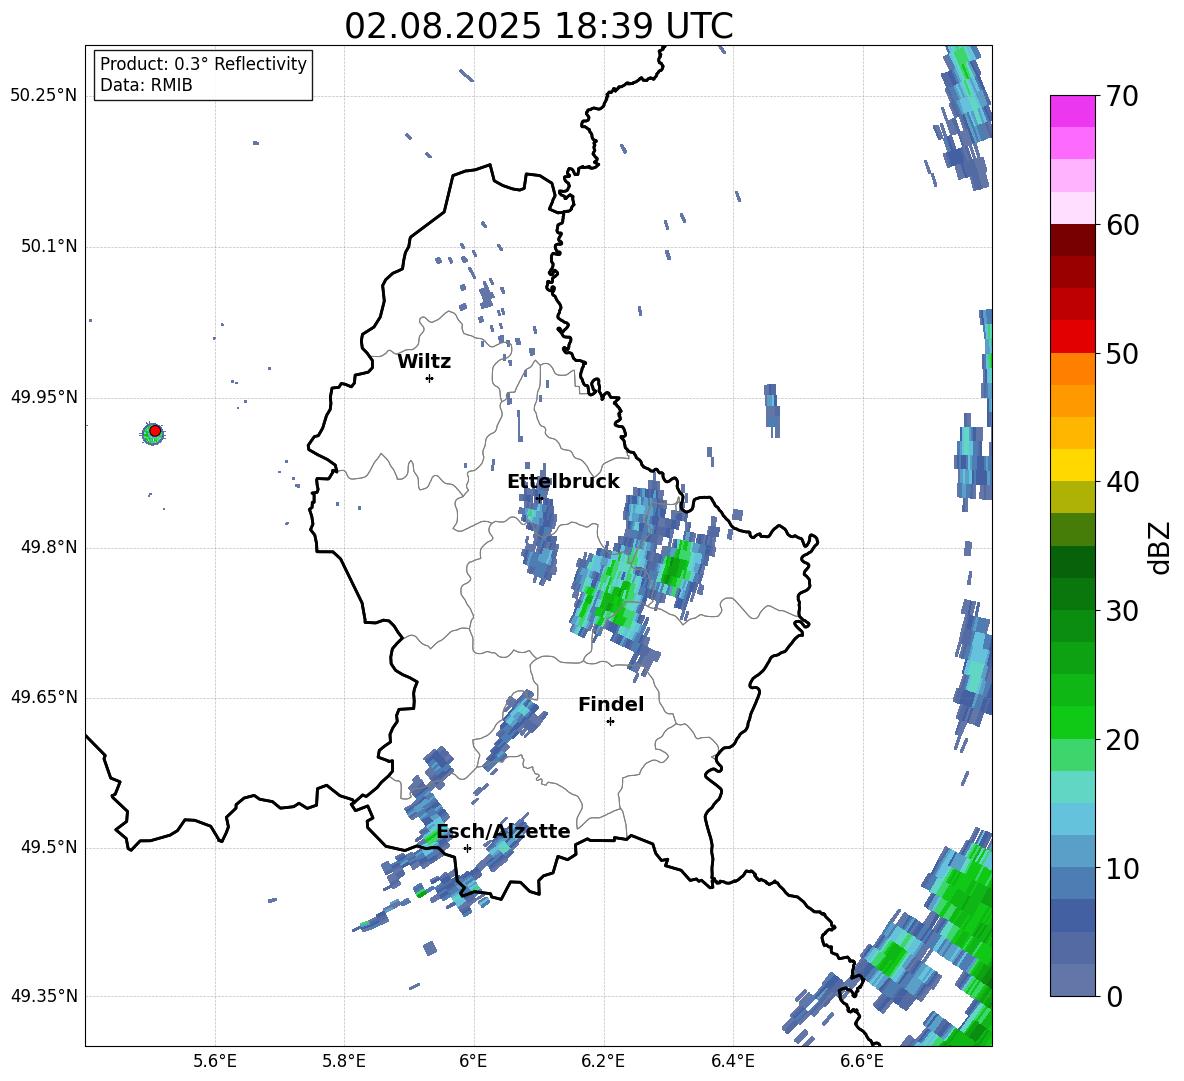Click the Esch/Alzette location cross marker

click(467, 848)
